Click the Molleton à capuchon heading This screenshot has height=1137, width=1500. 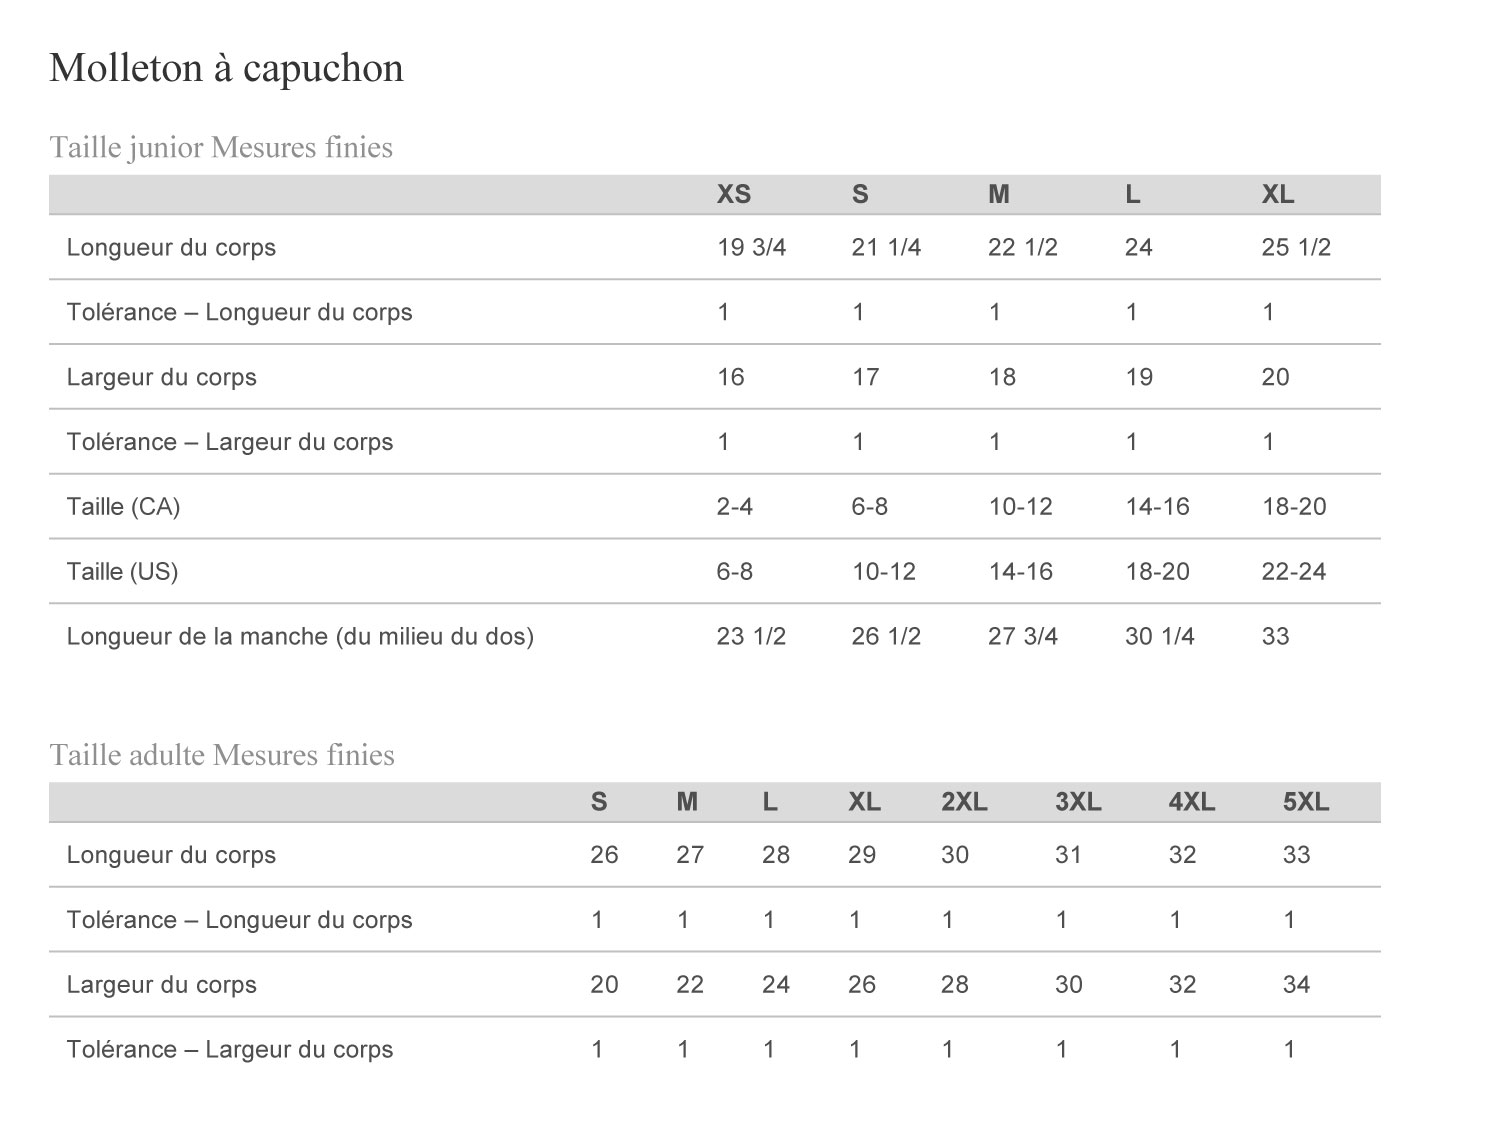pyautogui.click(x=226, y=68)
